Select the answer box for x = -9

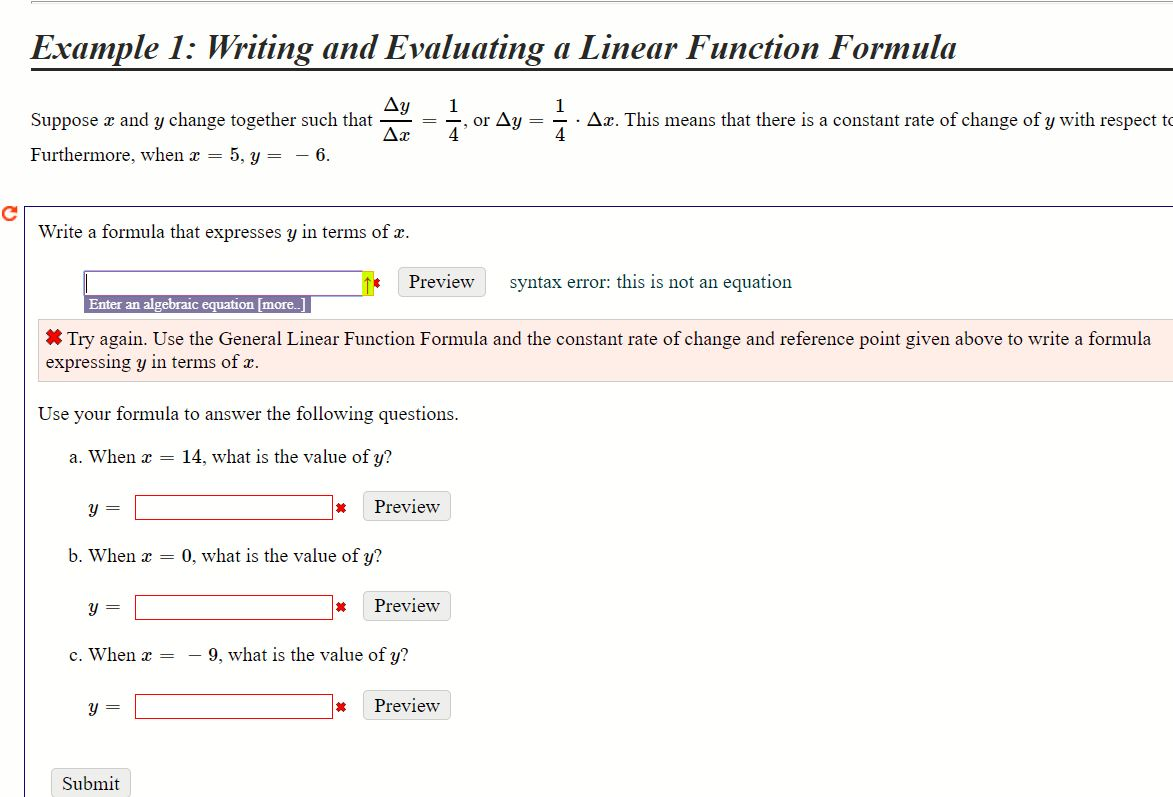coord(233,706)
